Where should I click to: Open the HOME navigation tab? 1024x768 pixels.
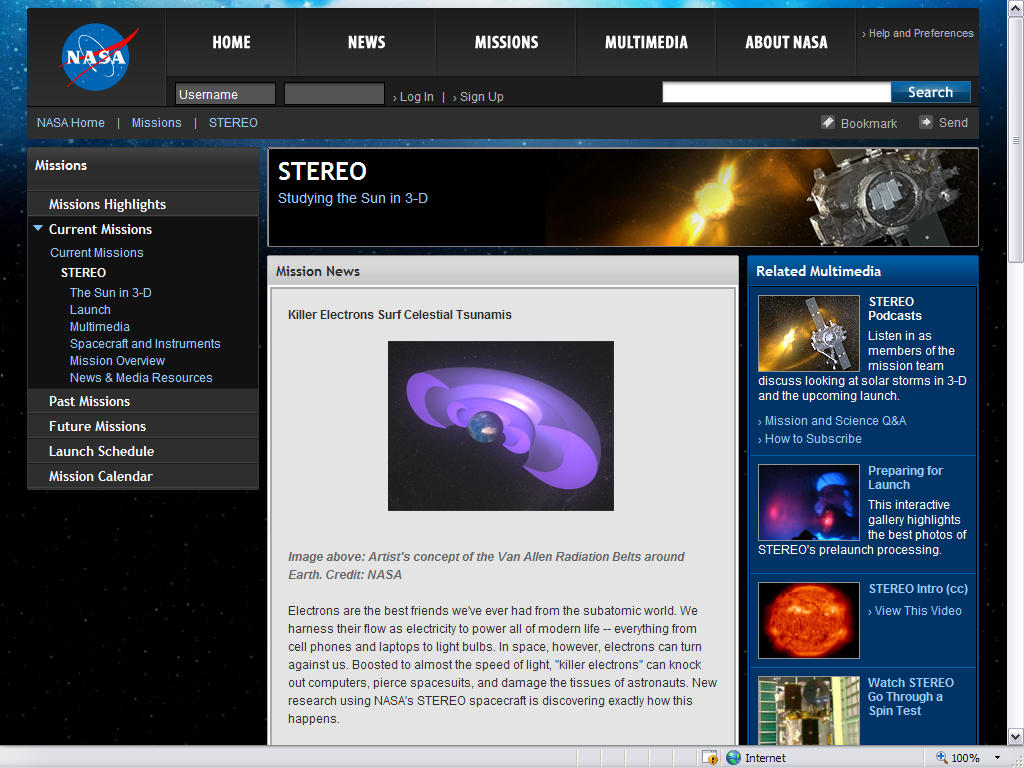coord(231,42)
